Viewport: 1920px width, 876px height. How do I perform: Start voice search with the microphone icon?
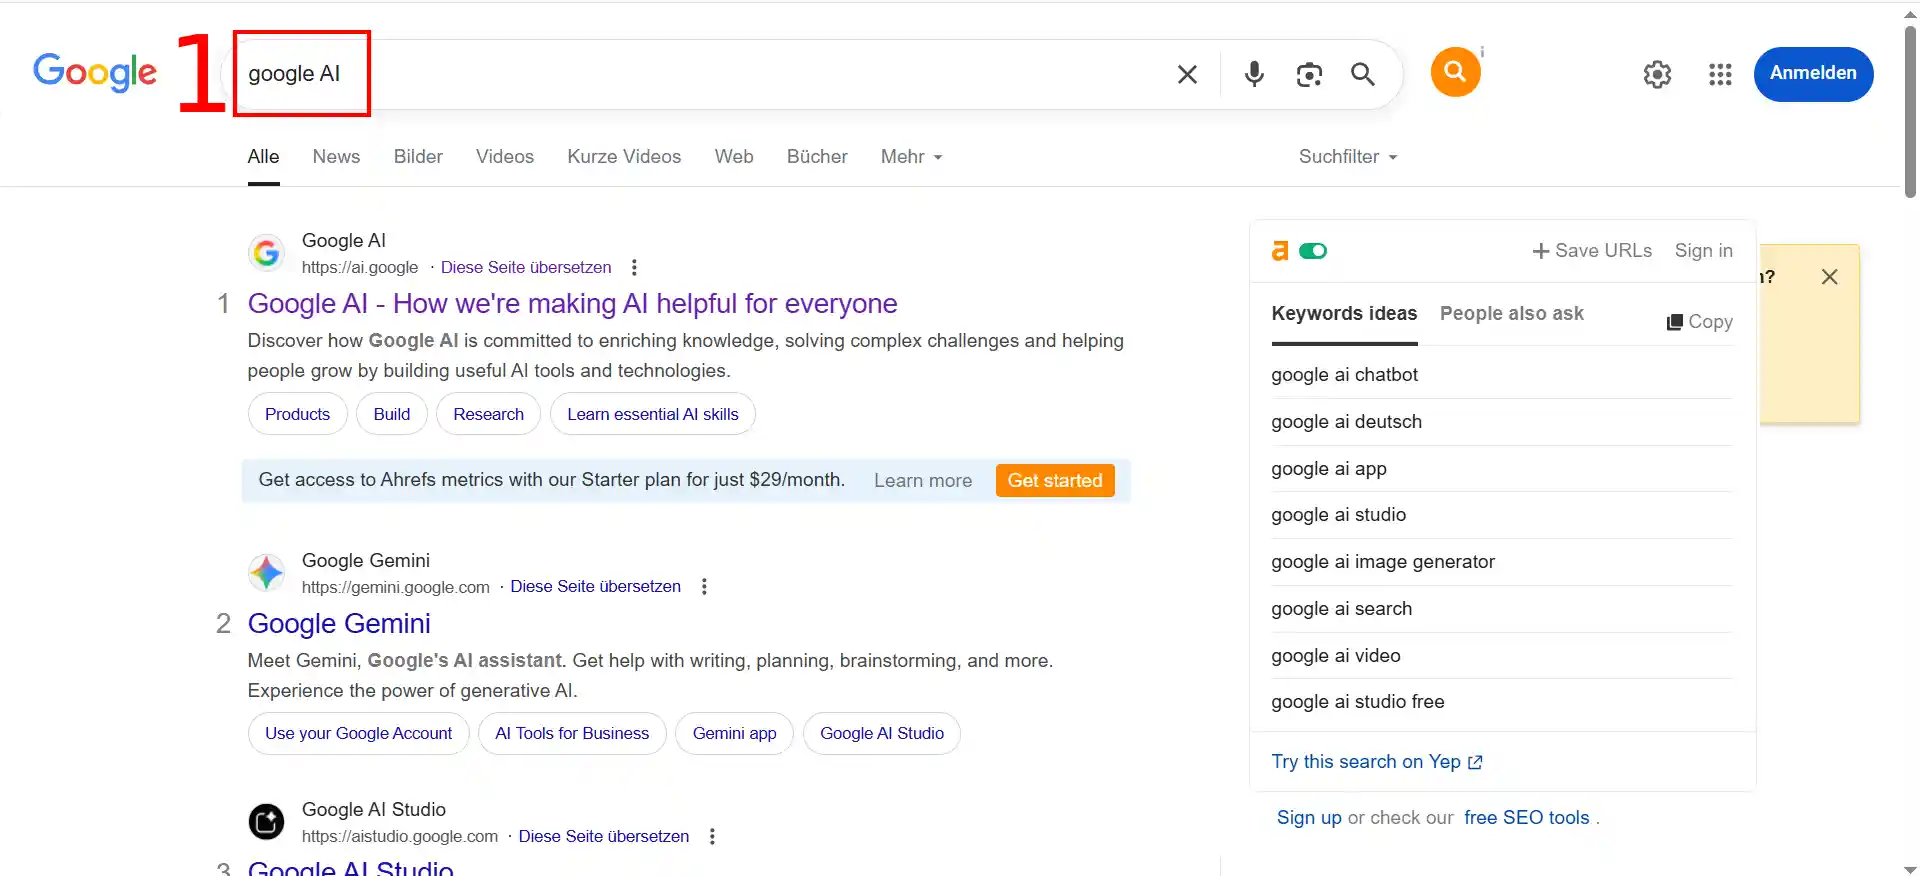coord(1254,74)
